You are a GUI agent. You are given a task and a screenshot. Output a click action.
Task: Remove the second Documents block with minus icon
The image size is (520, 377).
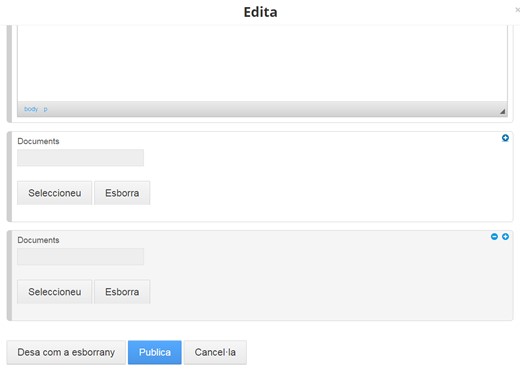coord(494,236)
